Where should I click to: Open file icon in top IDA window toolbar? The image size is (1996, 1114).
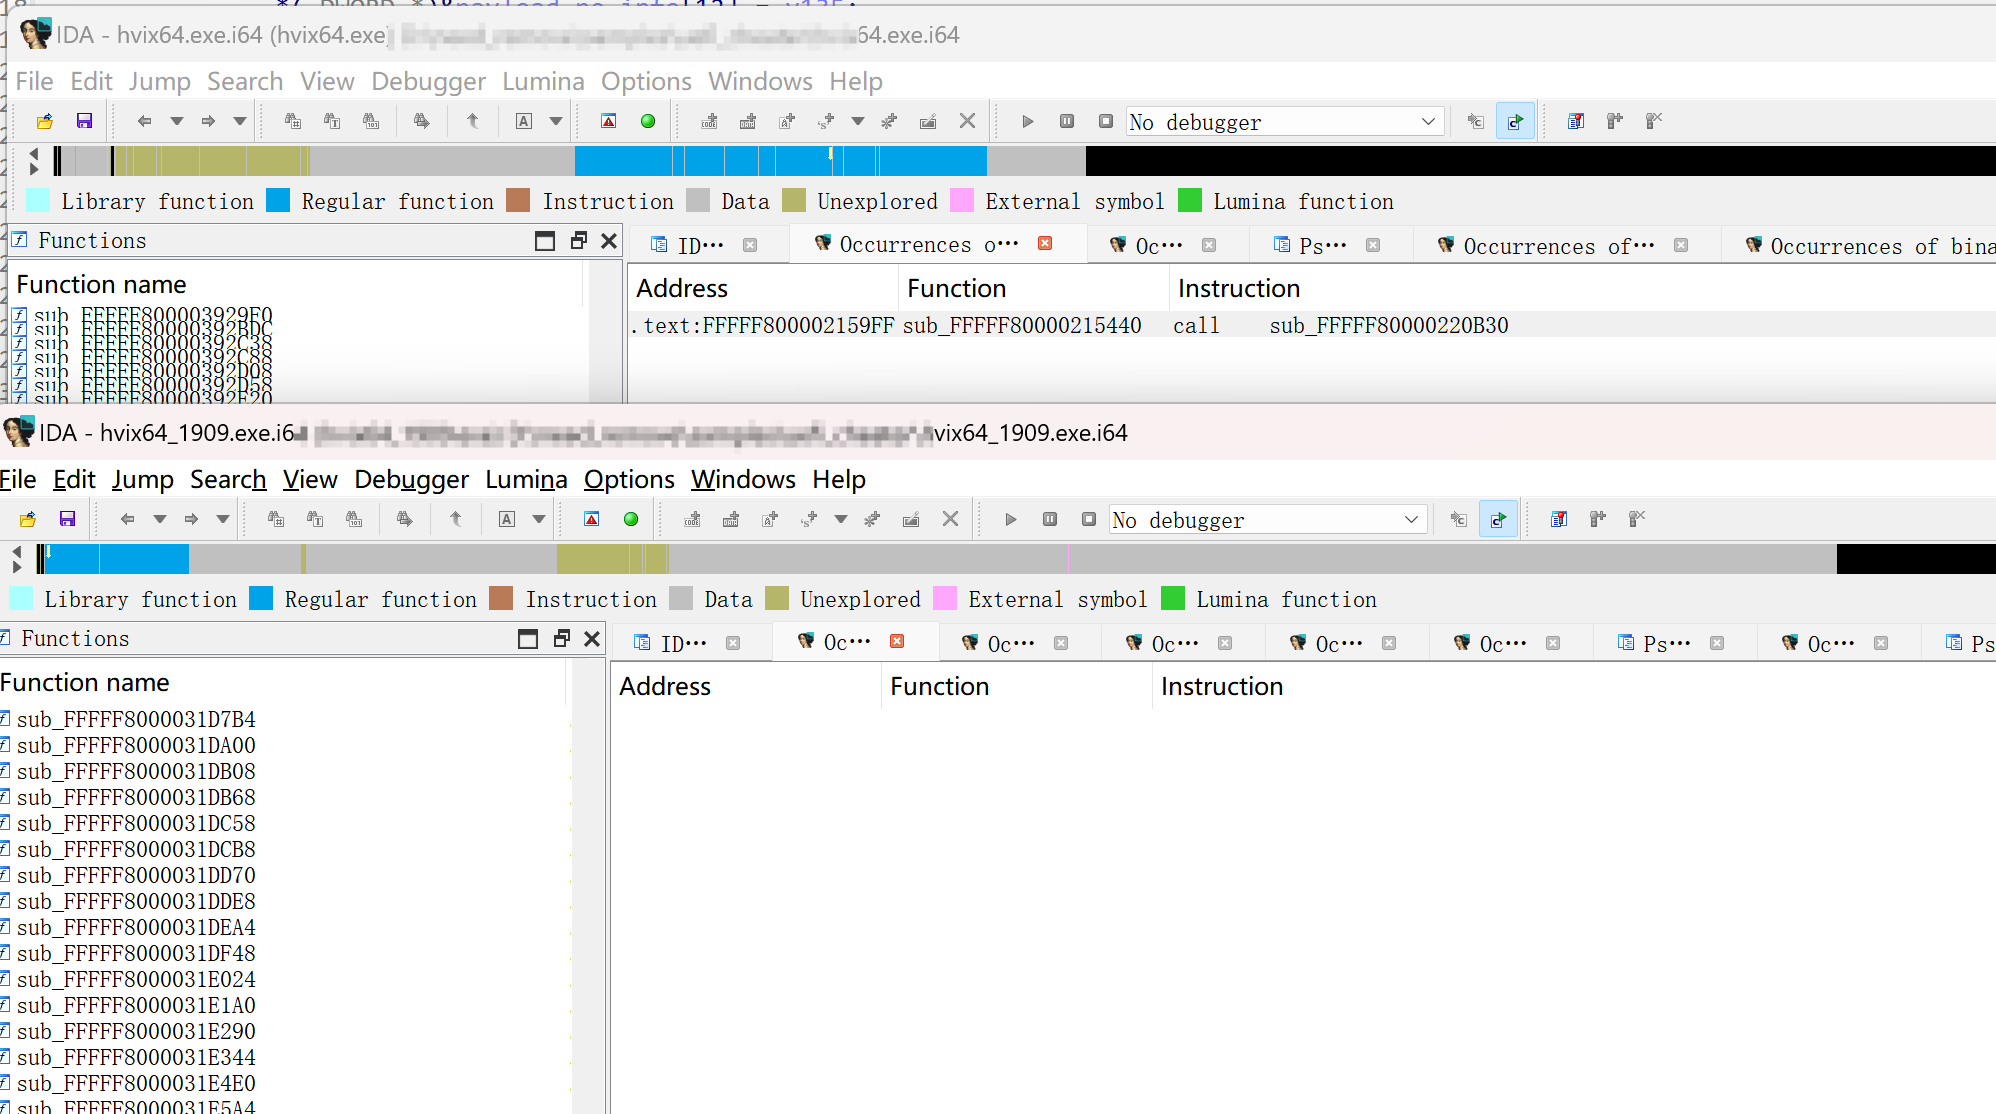click(x=44, y=121)
